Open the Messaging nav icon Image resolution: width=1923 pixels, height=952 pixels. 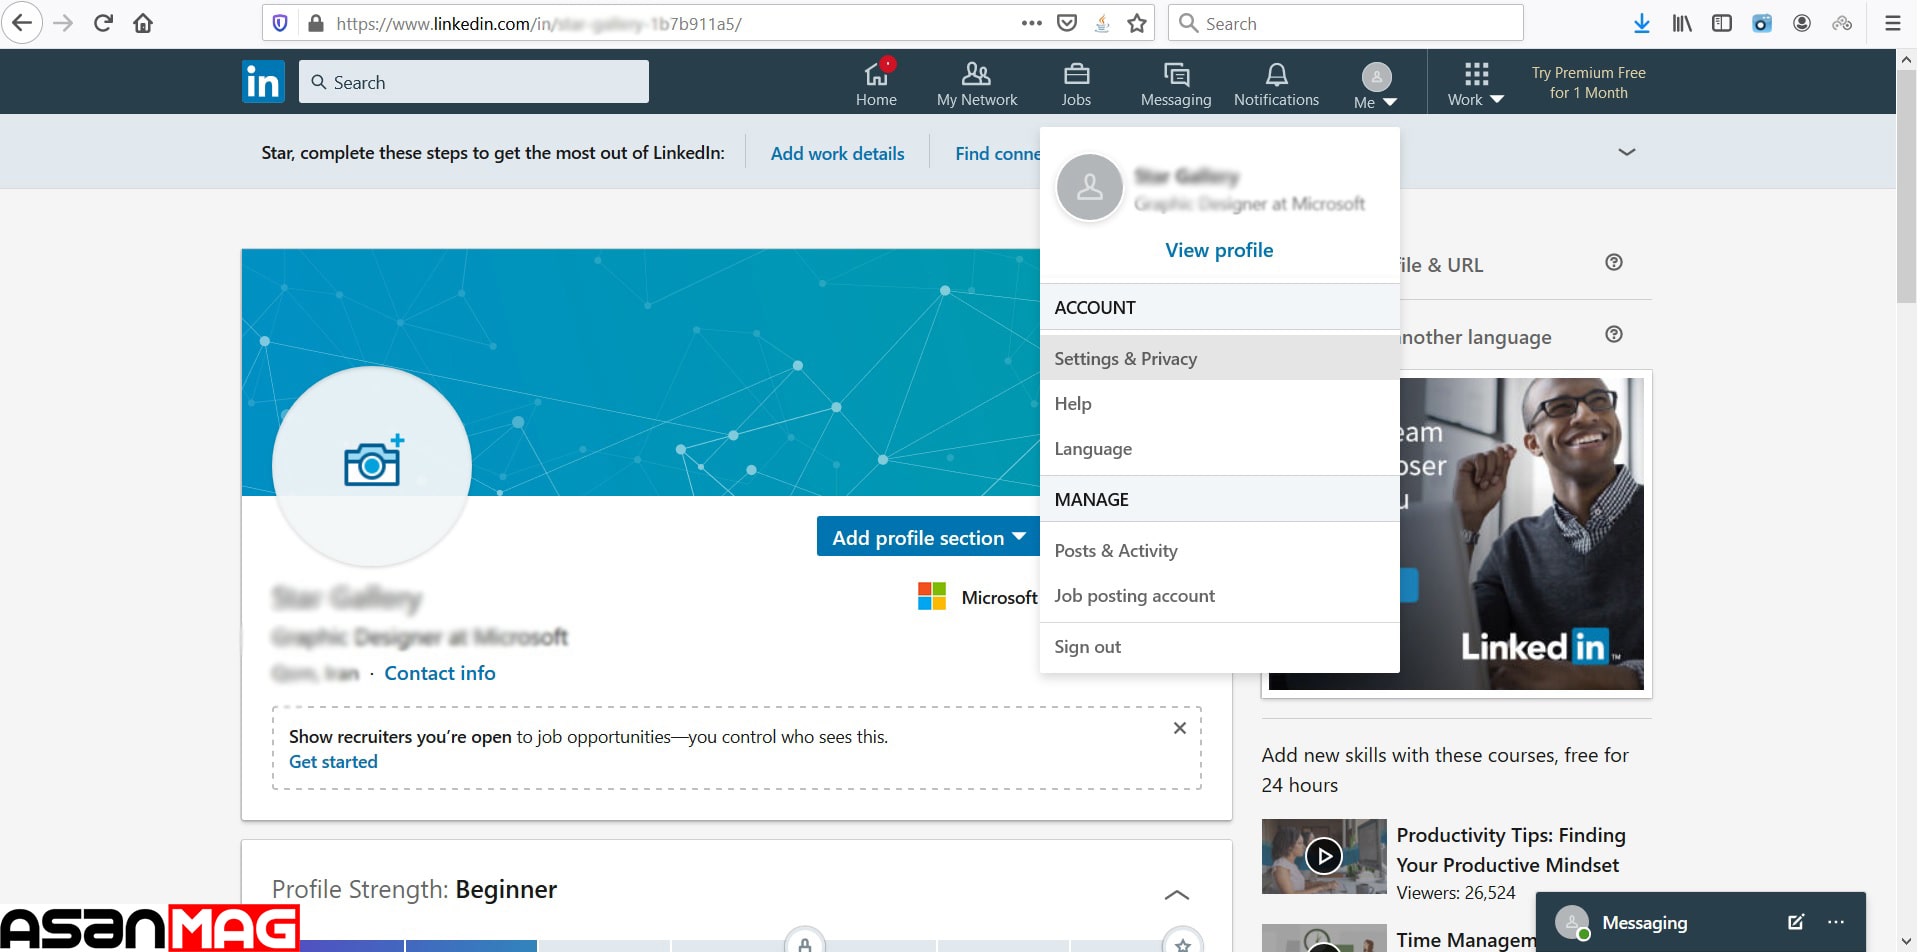(1176, 82)
